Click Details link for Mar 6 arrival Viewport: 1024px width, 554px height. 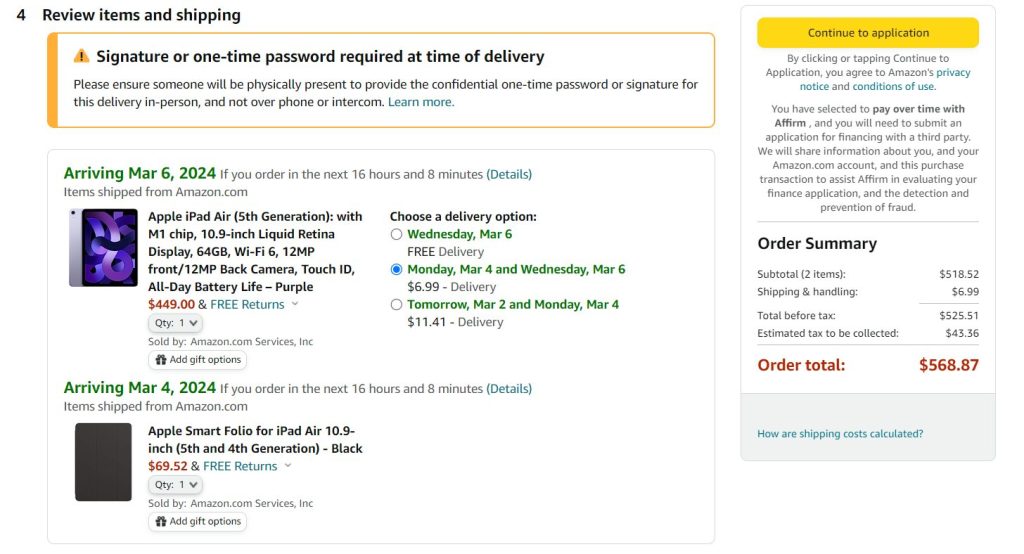509,174
